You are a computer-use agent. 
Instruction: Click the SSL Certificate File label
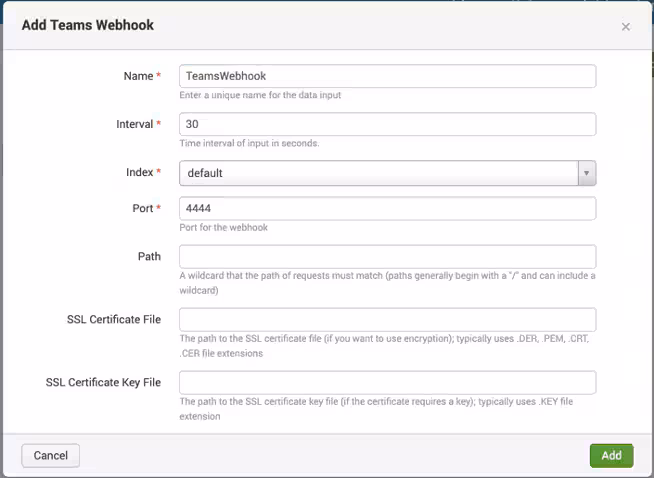pyautogui.click(x=113, y=319)
